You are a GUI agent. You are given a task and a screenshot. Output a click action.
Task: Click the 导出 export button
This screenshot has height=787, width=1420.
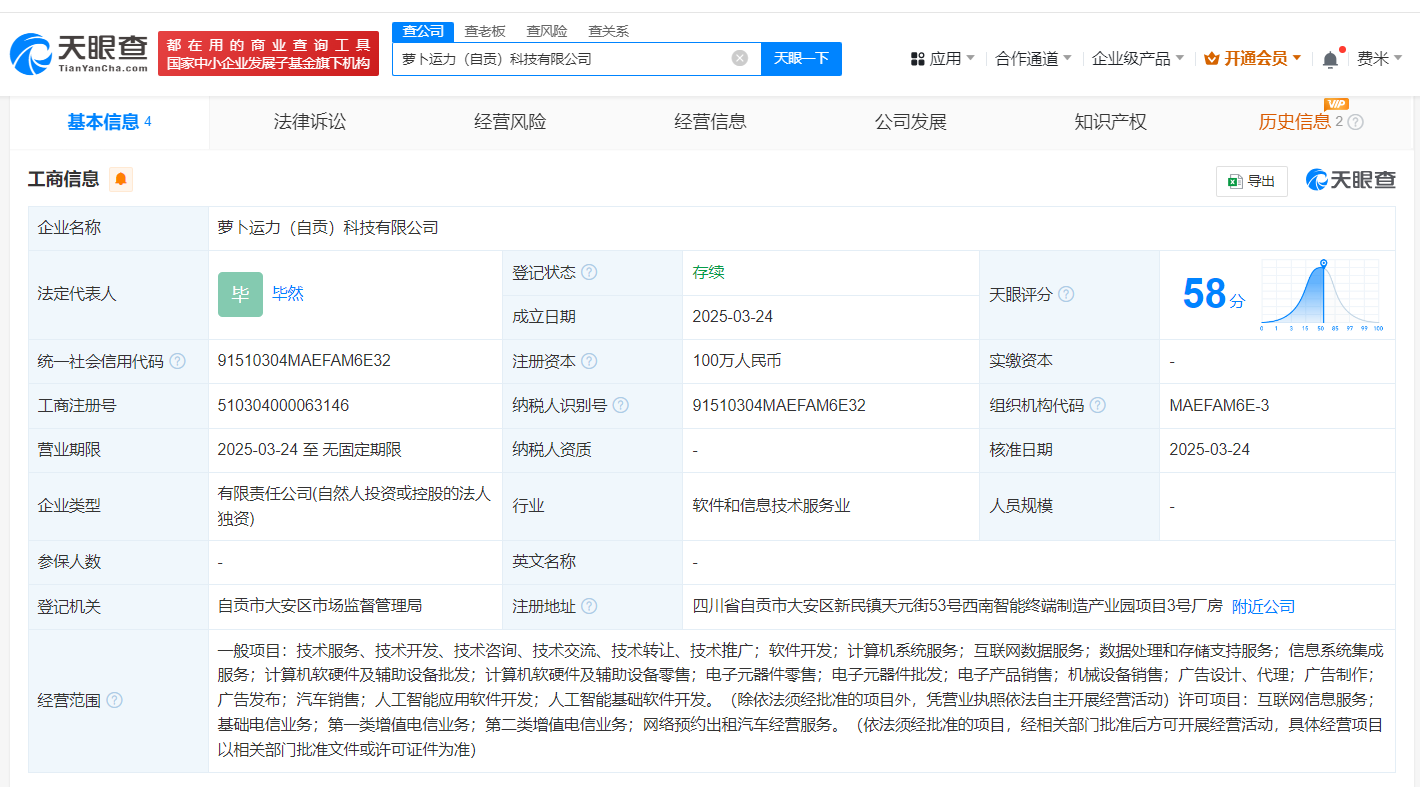click(1251, 181)
